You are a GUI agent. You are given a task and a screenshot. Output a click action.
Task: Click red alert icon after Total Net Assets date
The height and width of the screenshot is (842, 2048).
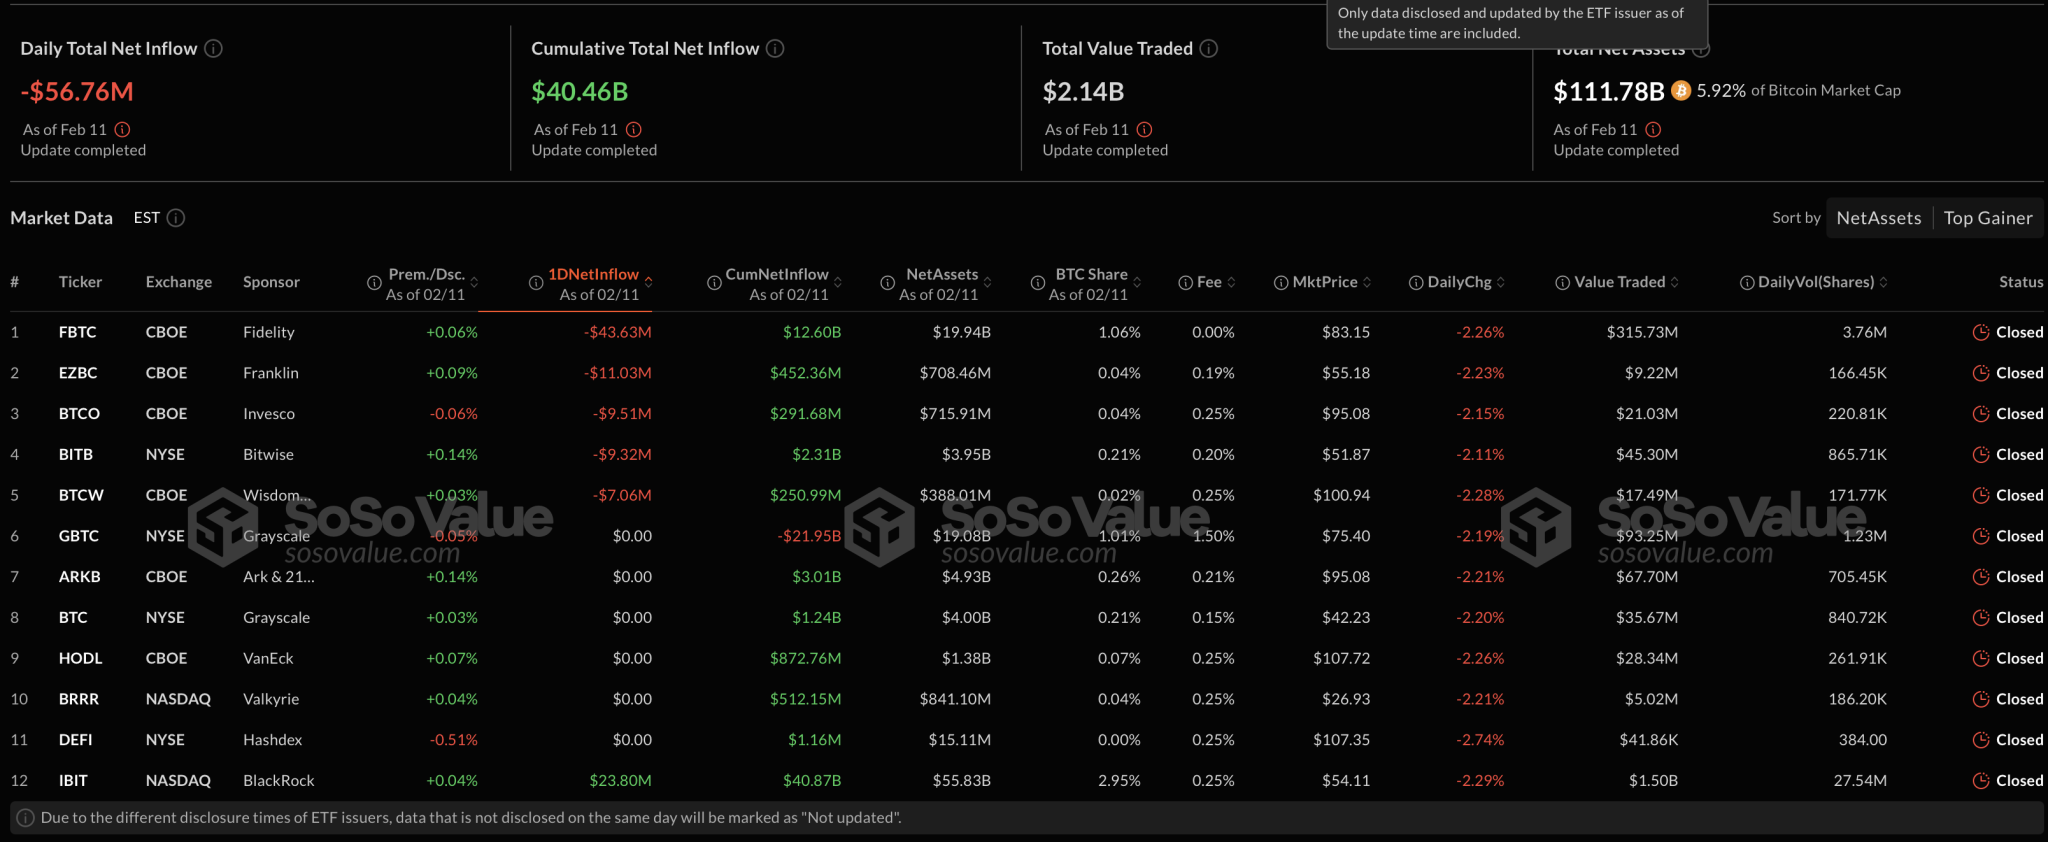point(1653,129)
